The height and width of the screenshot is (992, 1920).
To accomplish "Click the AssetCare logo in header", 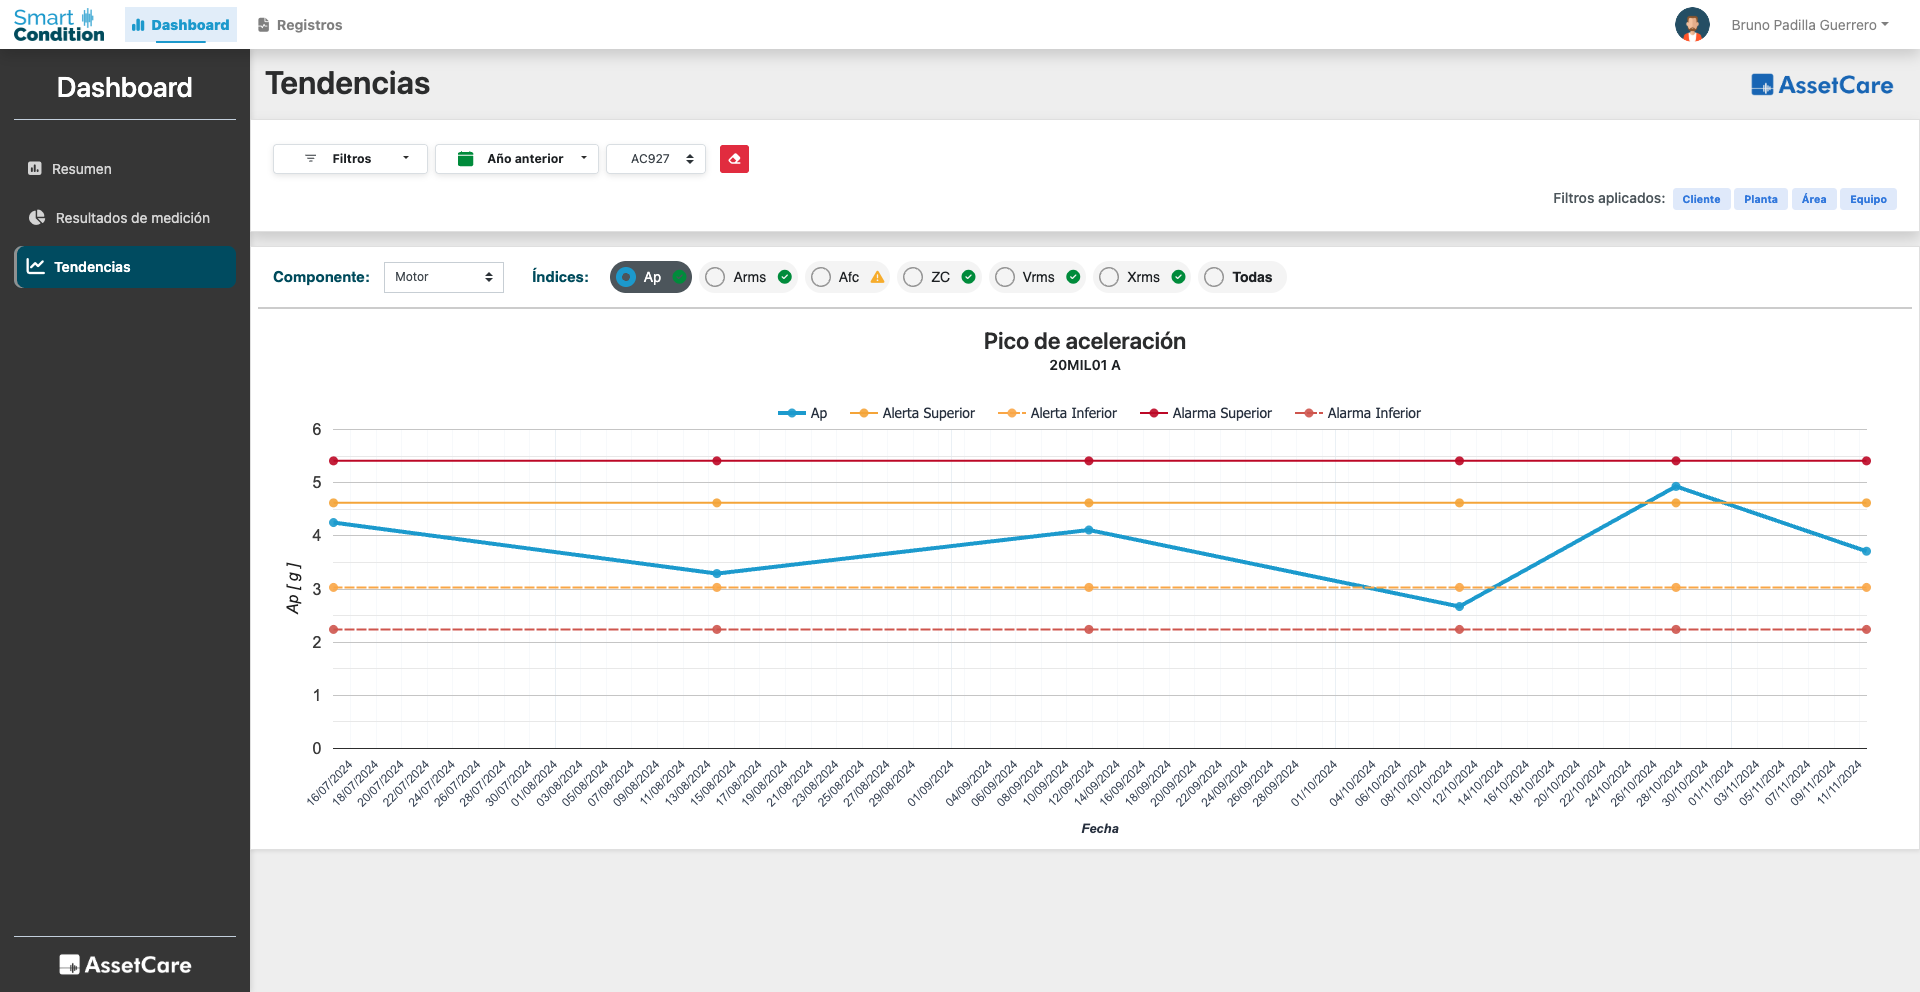I will click(x=1822, y=86).
